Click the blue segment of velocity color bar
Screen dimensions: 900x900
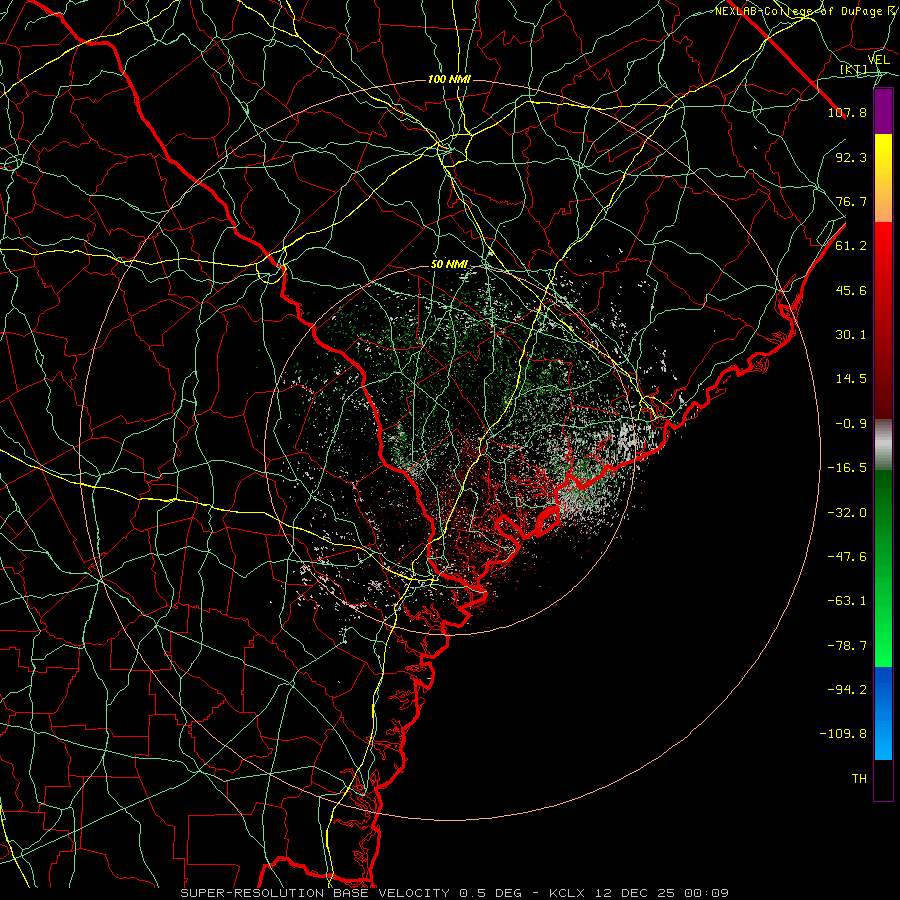[883, 713]
